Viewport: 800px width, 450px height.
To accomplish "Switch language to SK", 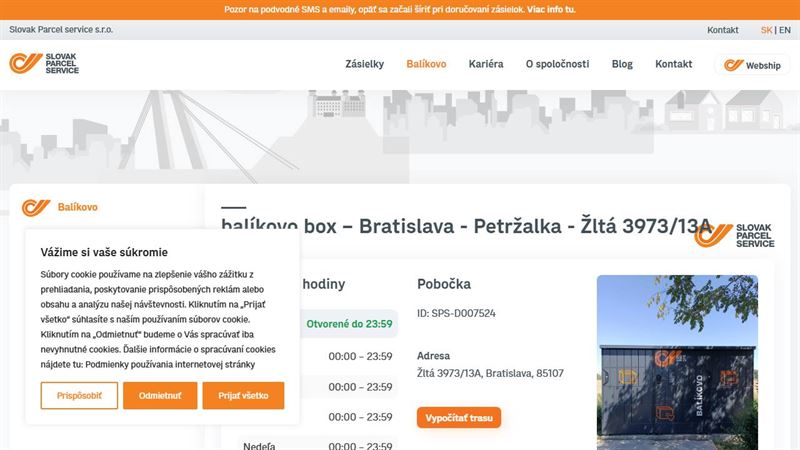I will pos(766,30).
